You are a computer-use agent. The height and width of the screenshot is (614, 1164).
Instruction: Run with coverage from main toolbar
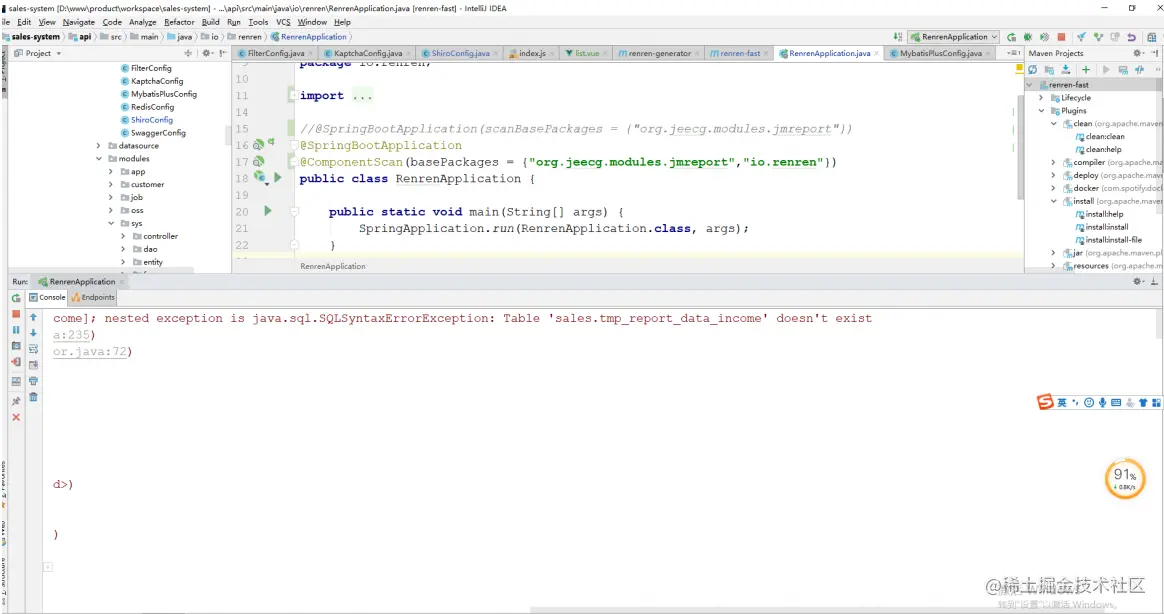(1044, 37)
